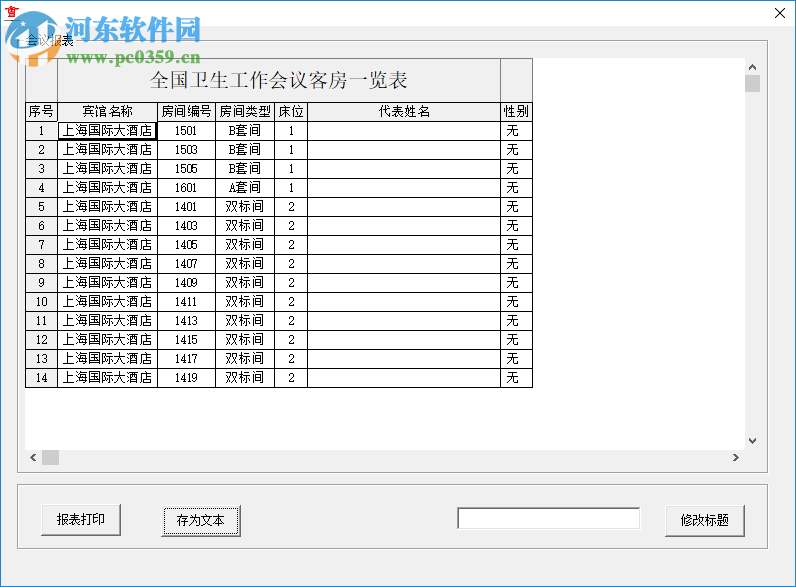Close the report window
Image resolution: width=796 pixels, height=587 pixels.
click(x=780, y=13)
